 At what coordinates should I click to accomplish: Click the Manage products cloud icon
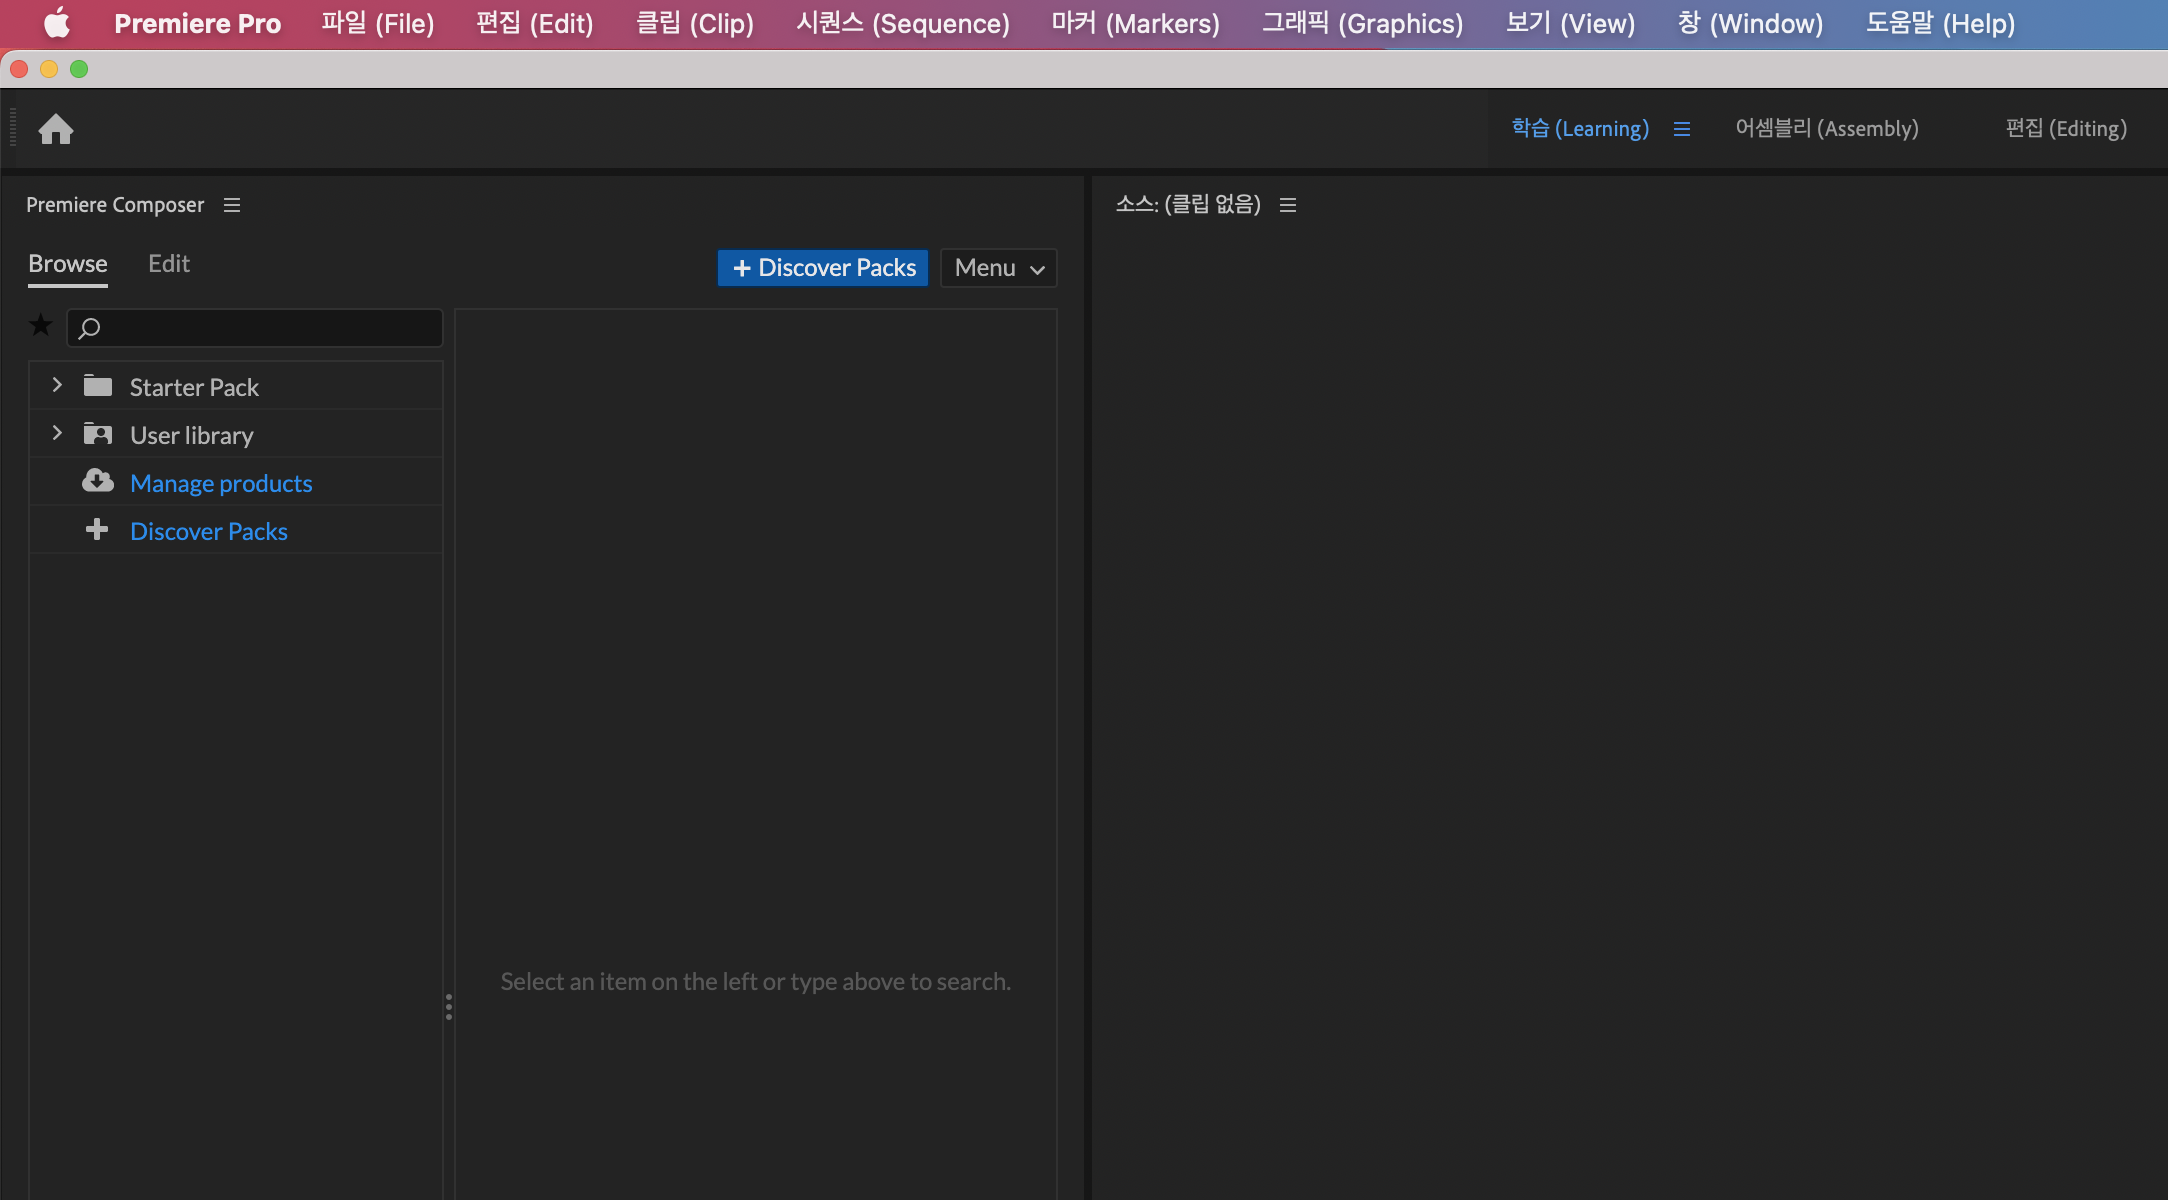click(x=97, y=482)
